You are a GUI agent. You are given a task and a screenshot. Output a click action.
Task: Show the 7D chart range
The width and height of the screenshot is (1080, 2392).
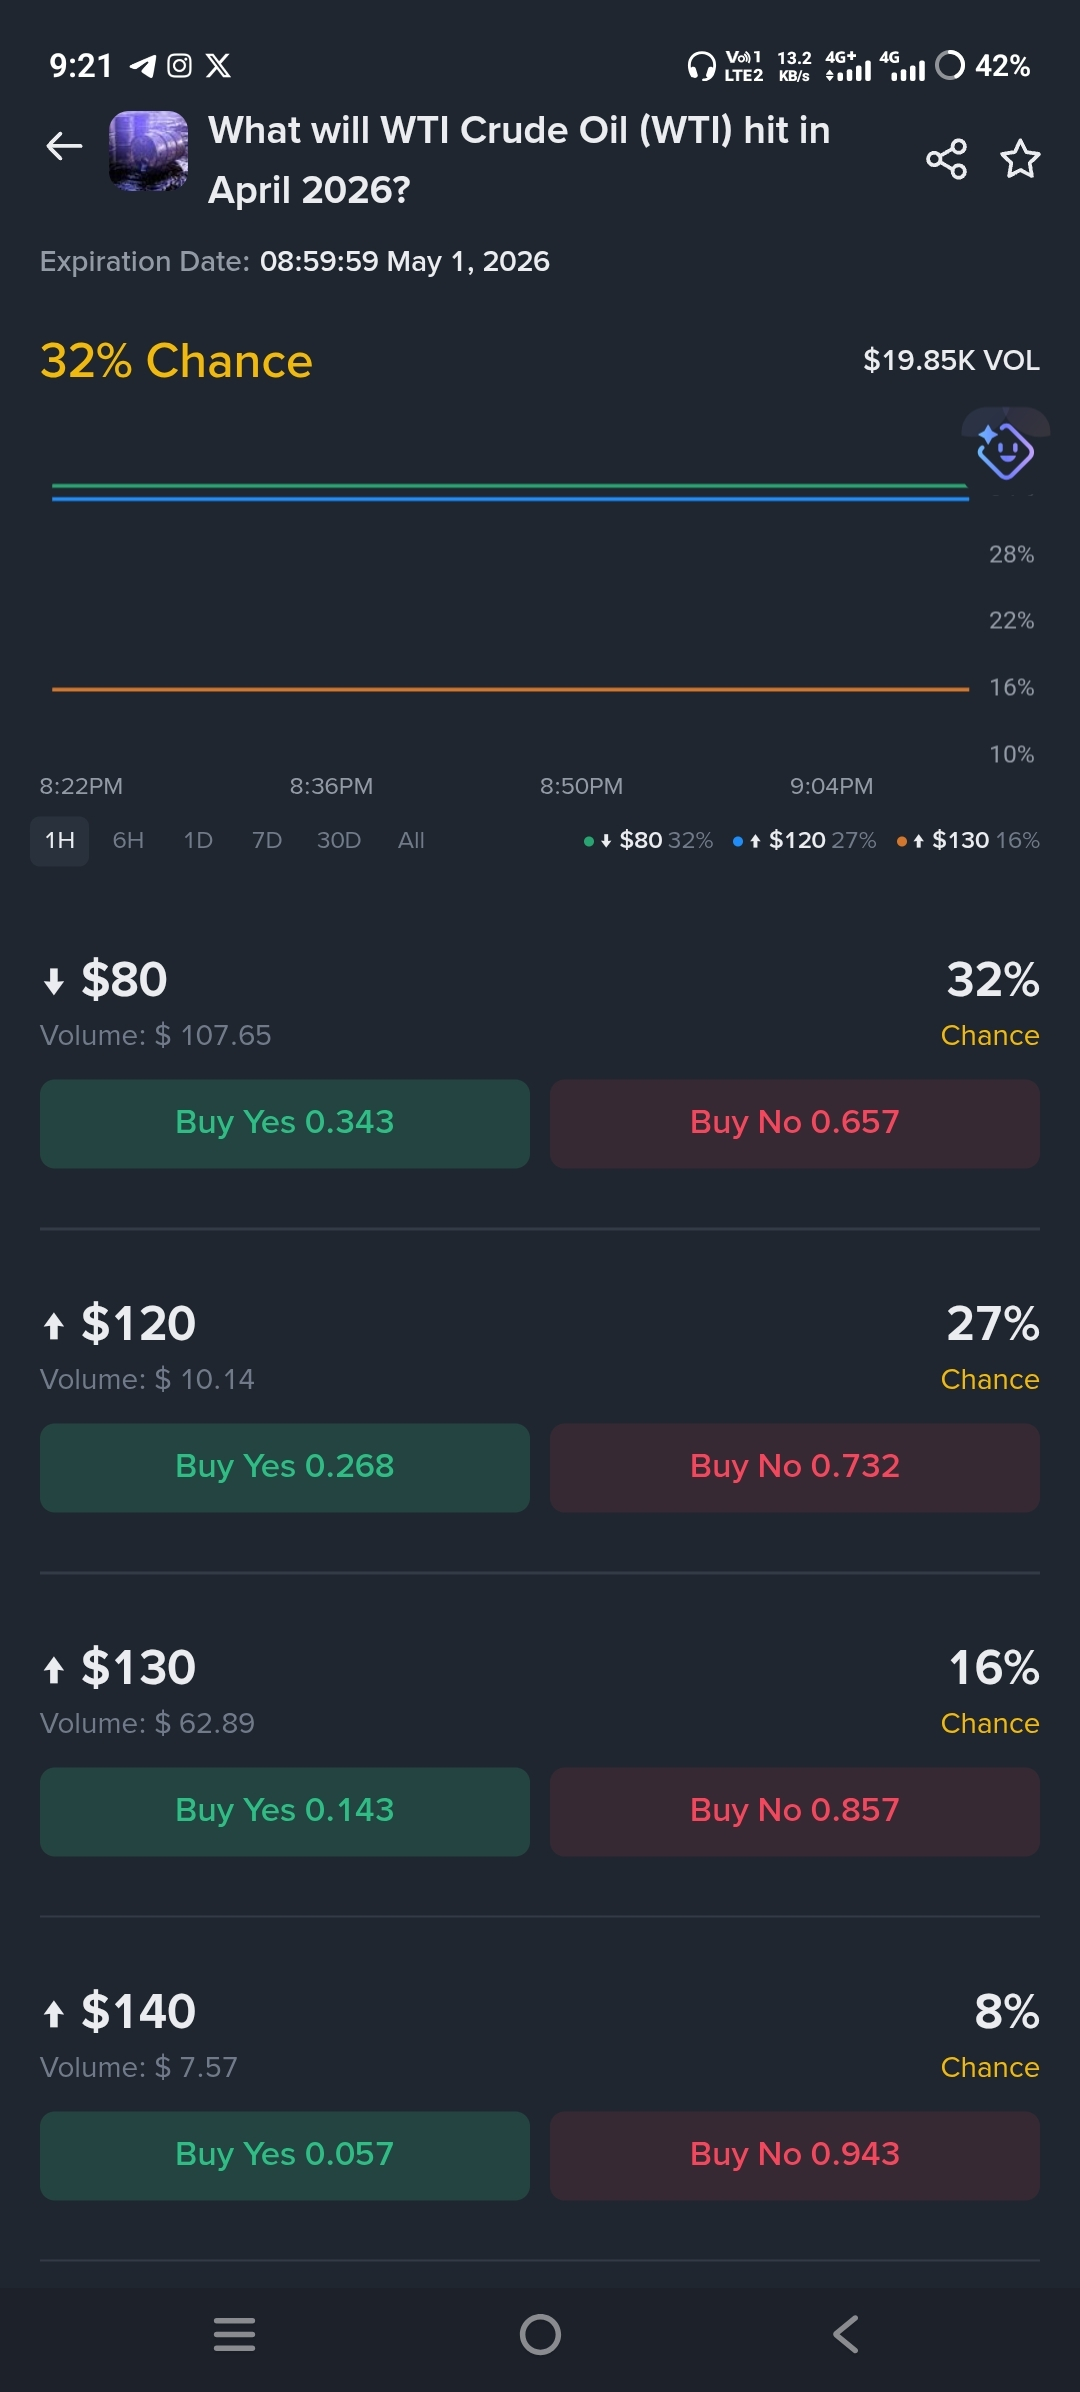coord(267,840)
